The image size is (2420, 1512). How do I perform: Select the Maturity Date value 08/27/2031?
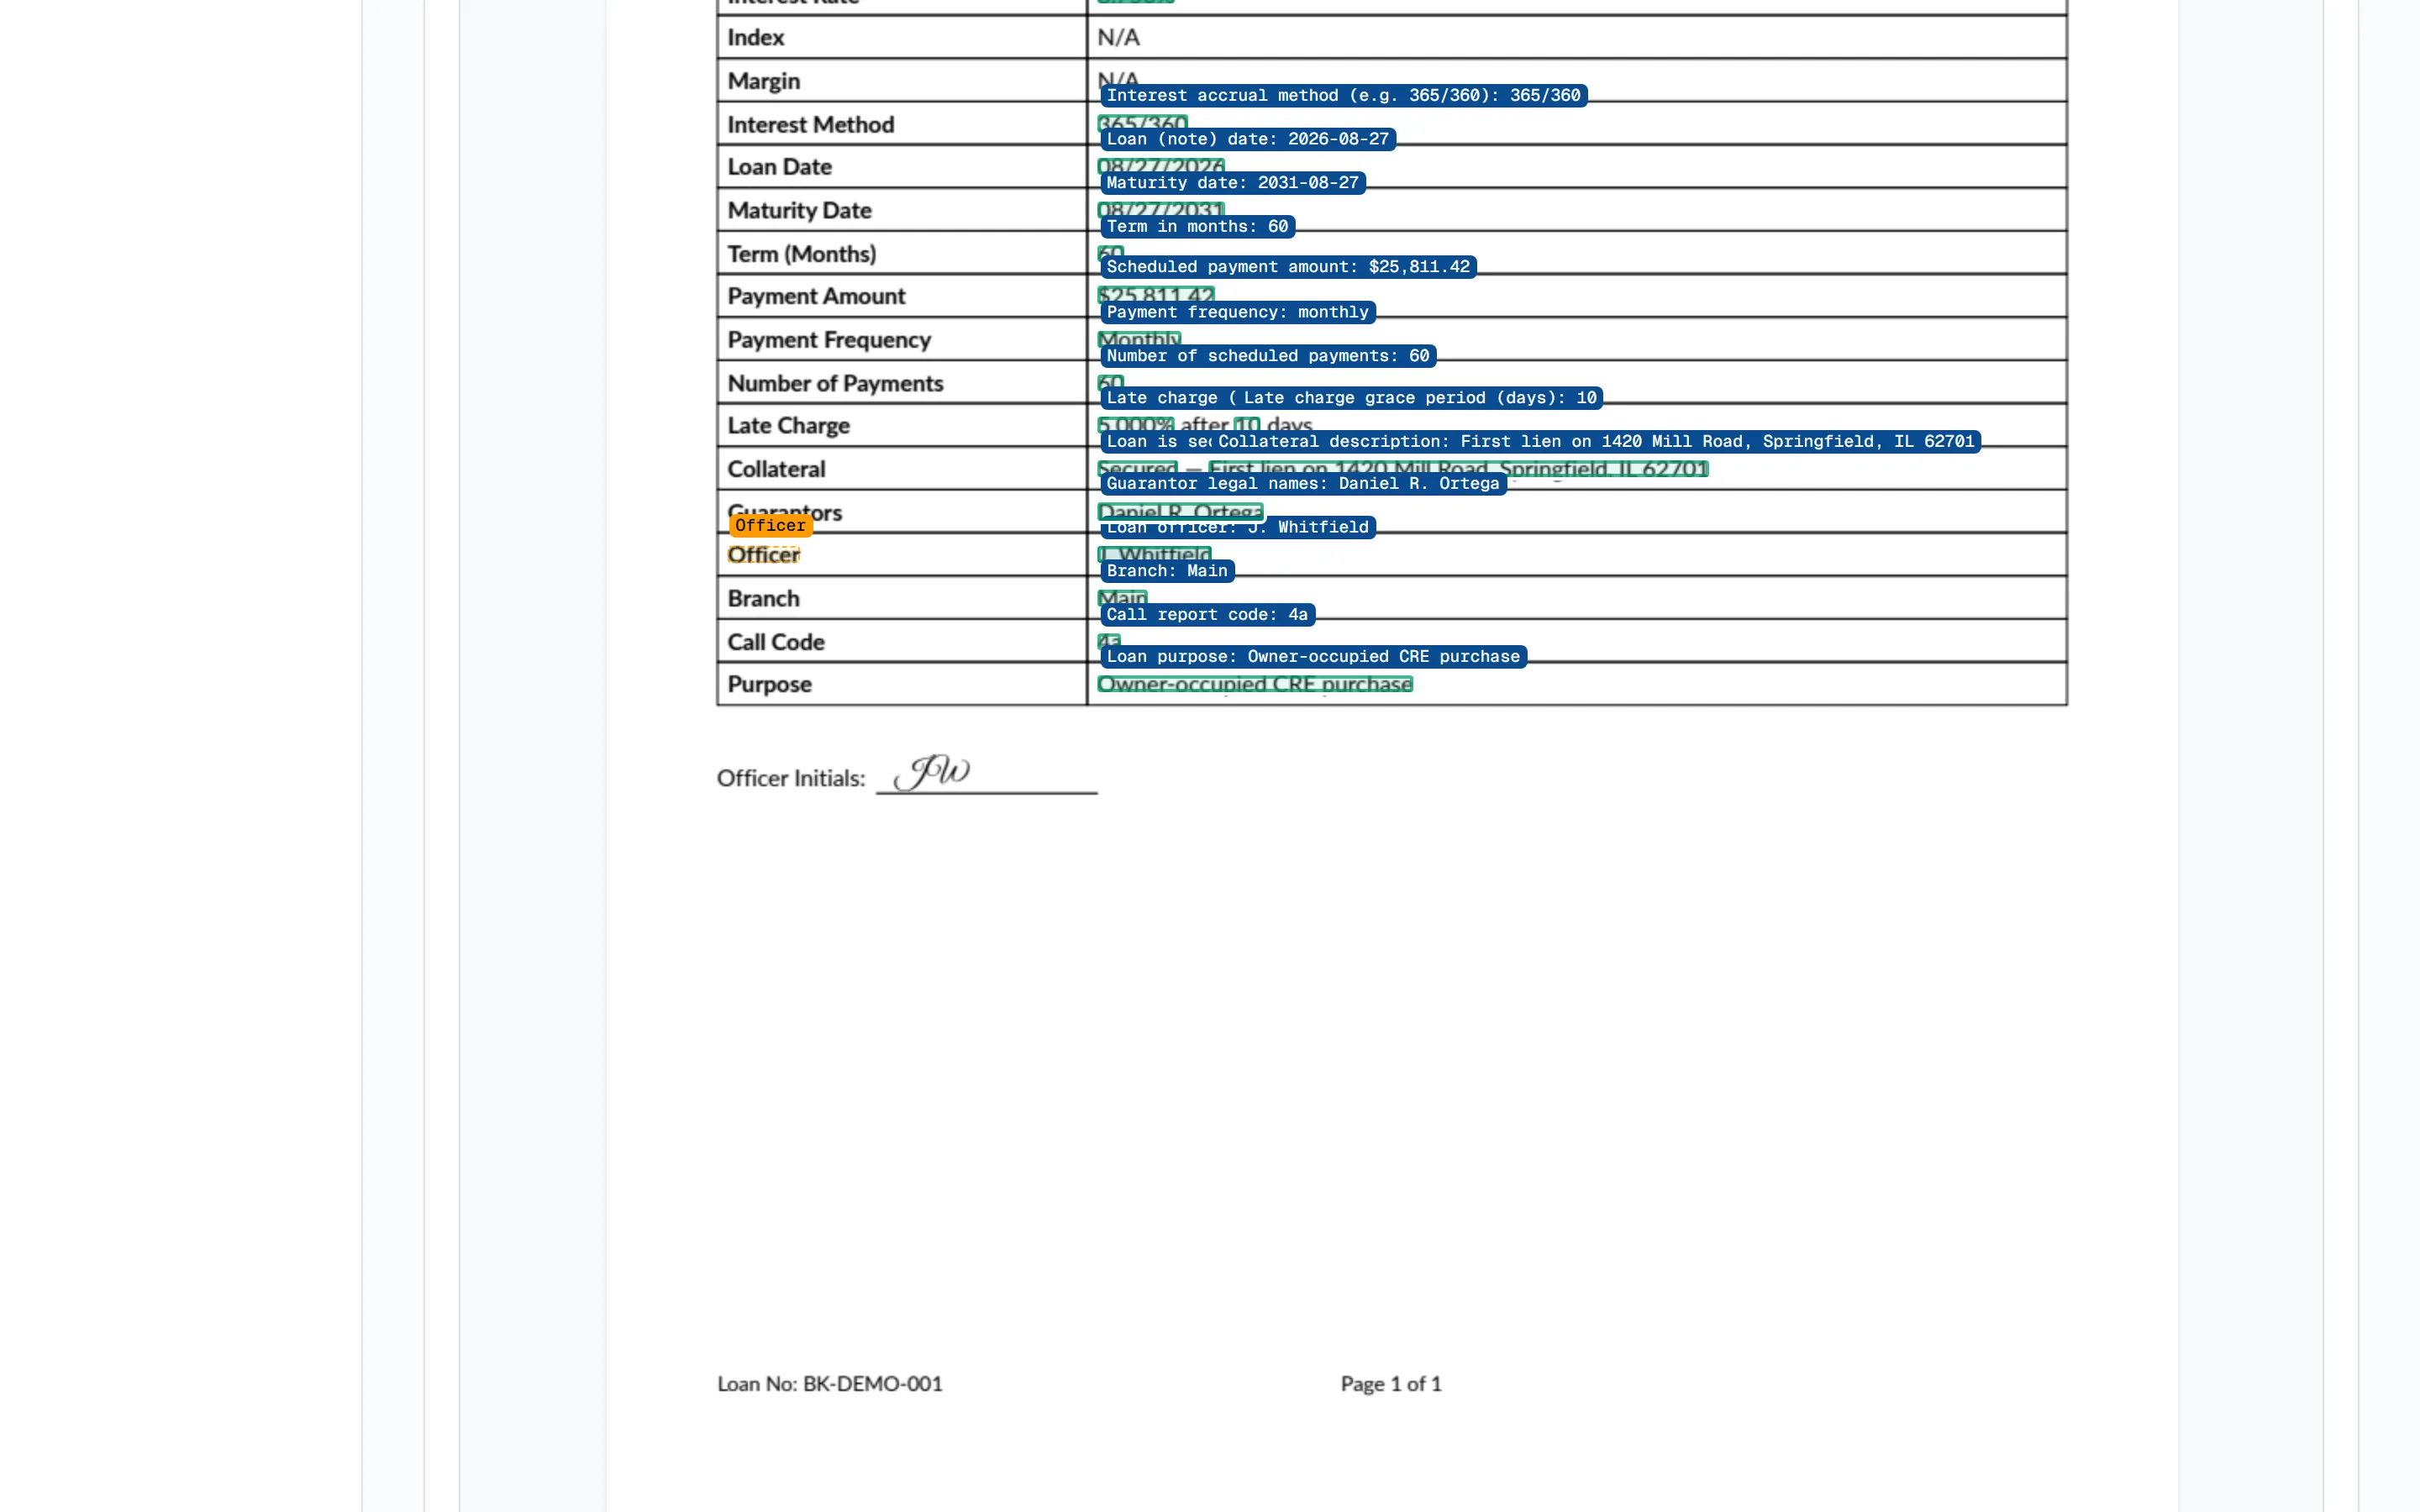point(1160,210)
